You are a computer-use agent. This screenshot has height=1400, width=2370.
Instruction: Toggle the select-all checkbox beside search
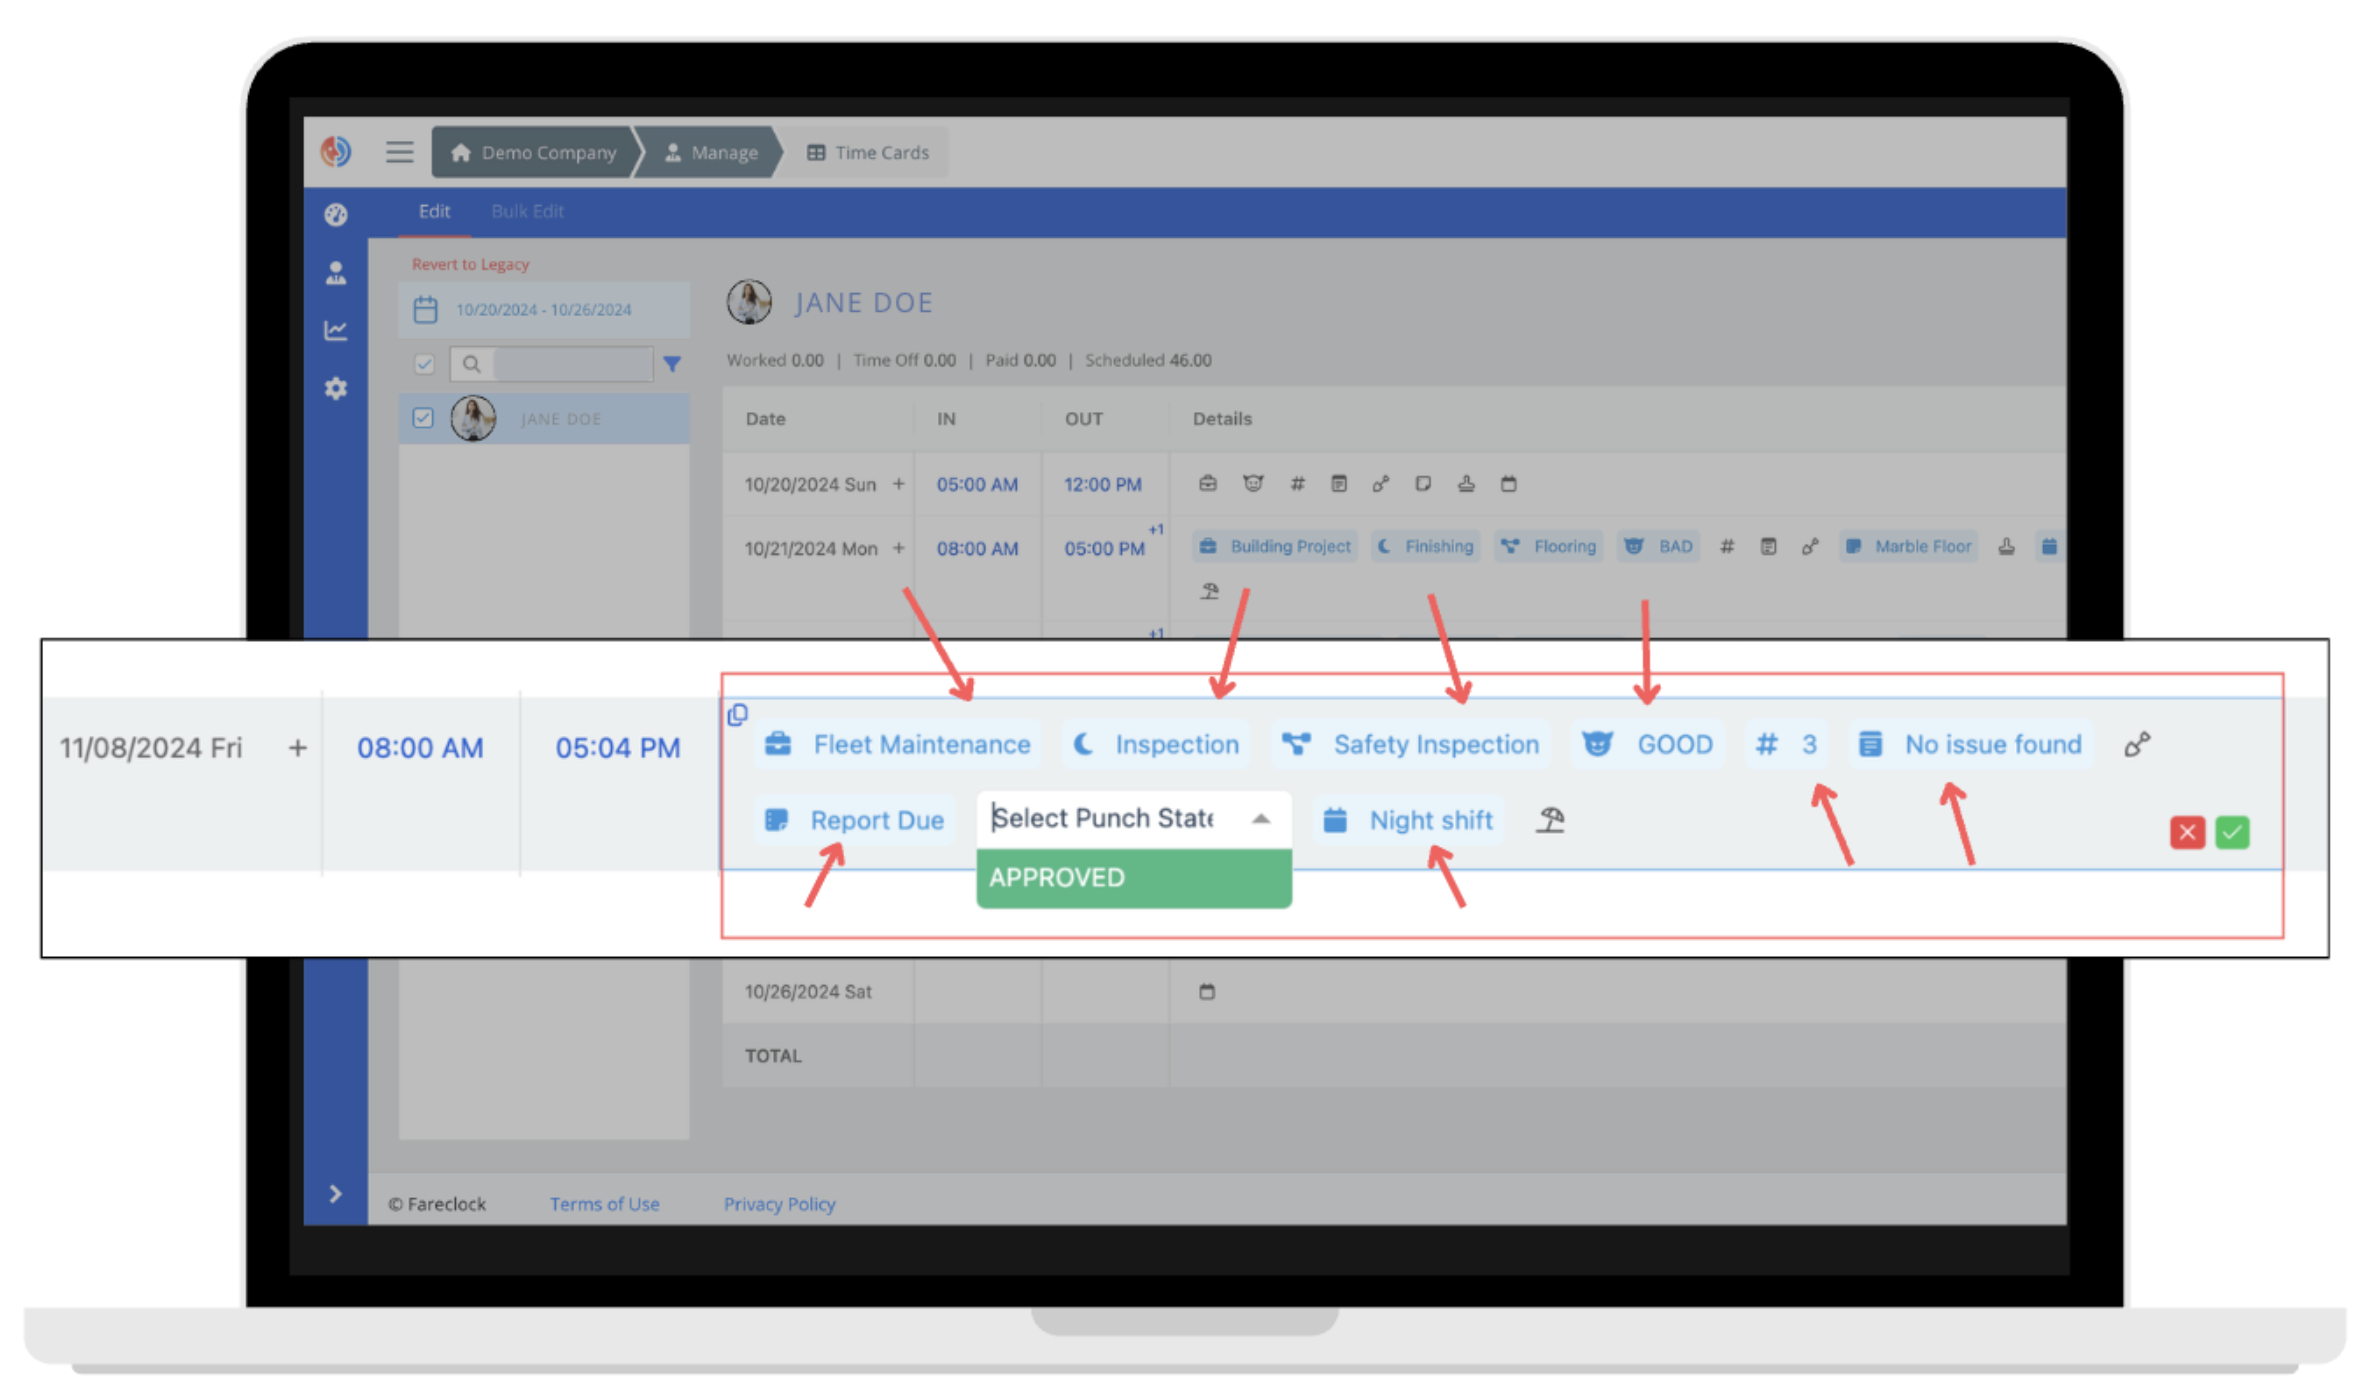(x=424, y=364)
